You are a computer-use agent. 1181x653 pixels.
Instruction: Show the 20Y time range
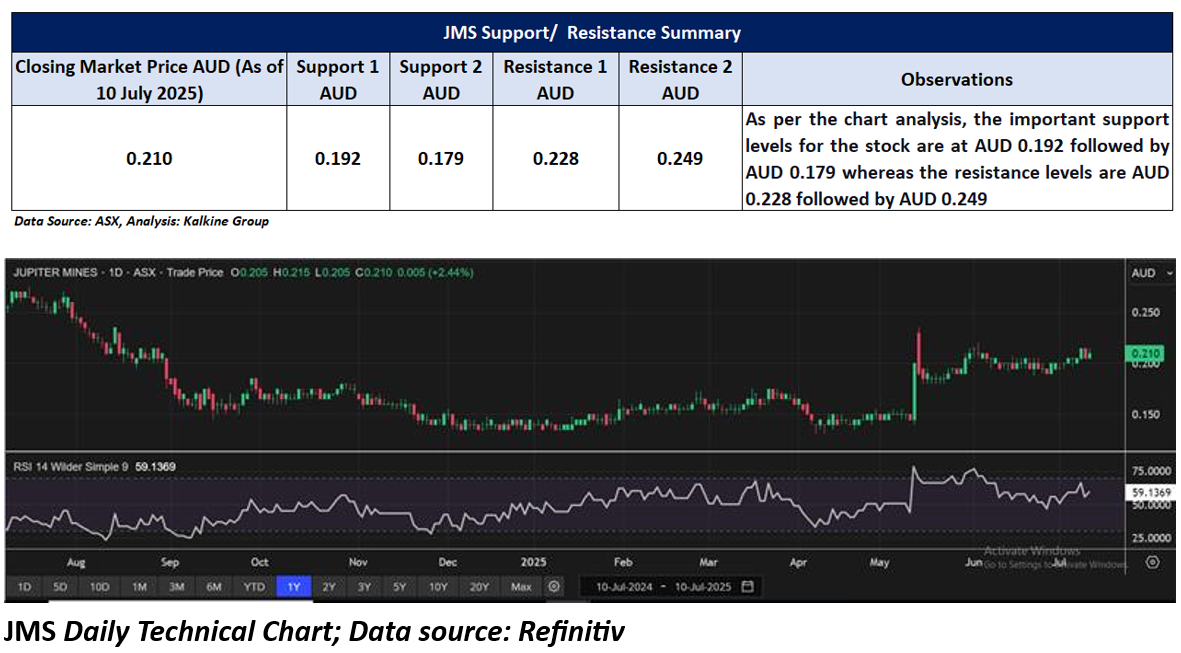(x=480, y=587)
